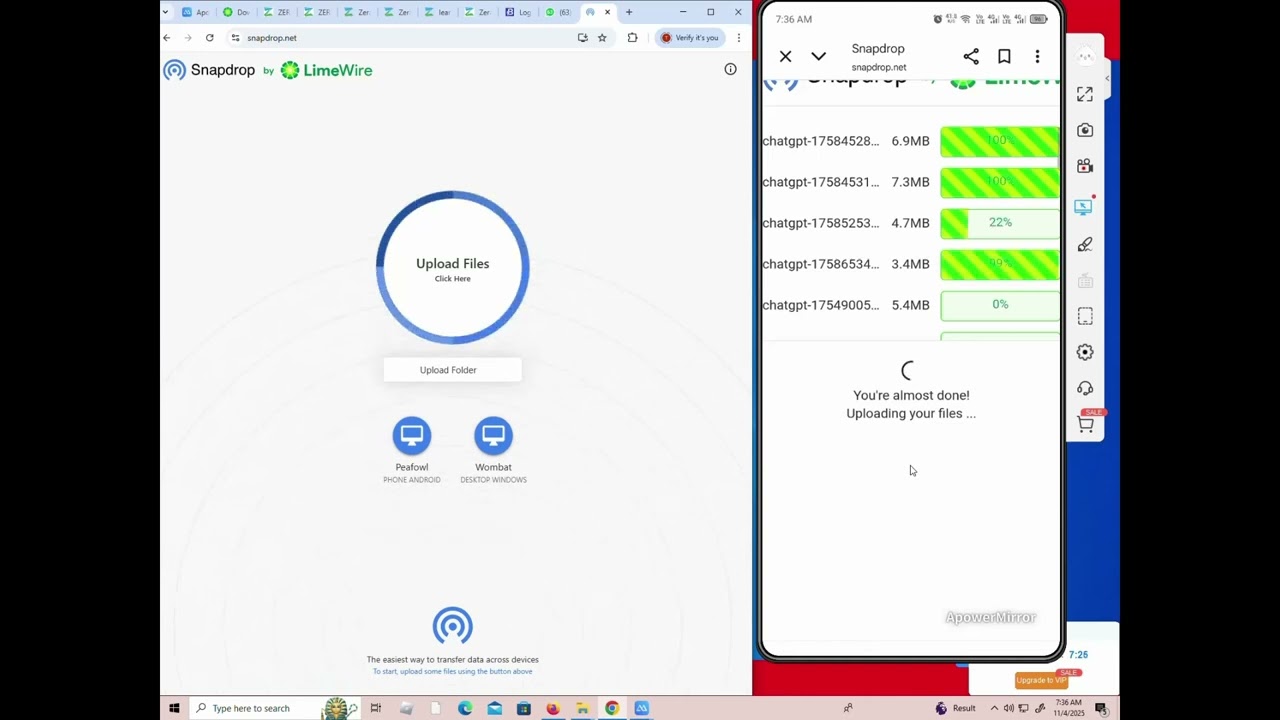Viewport: 1280px width, 720px height.
Task: Select the Peafowl phone android device
Action: point(411,451)
